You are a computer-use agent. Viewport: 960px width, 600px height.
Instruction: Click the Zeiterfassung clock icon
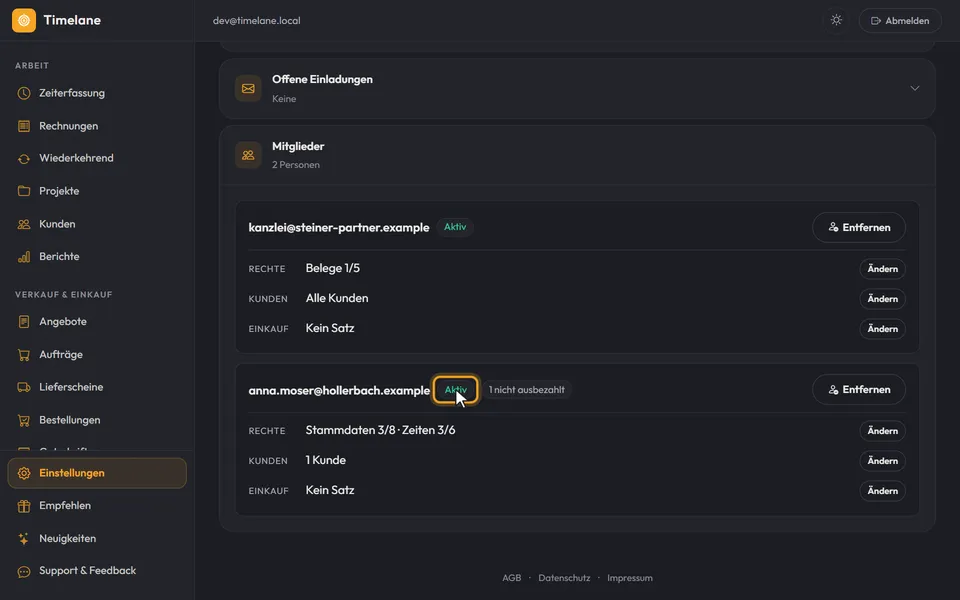tap(24, 93)
